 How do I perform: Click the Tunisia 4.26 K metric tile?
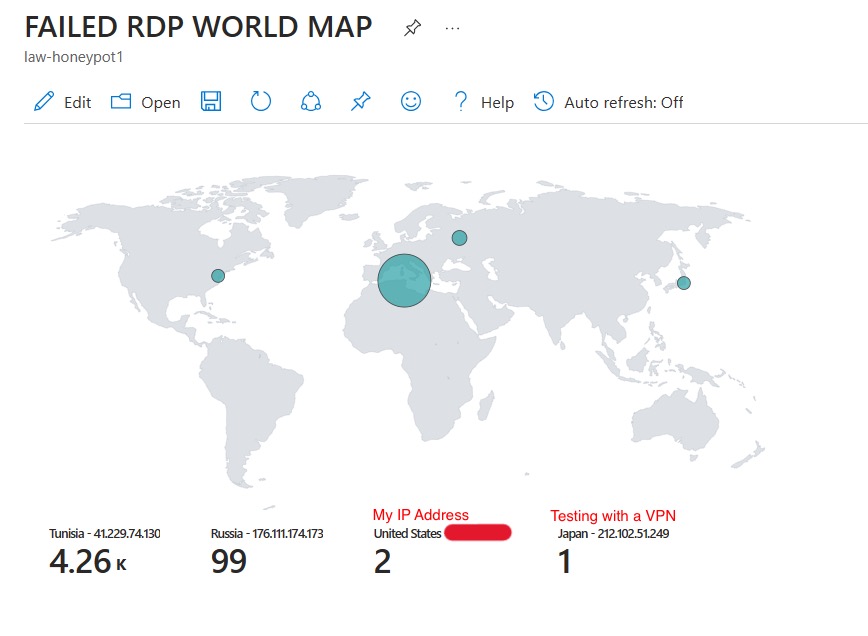coord(105,552)
